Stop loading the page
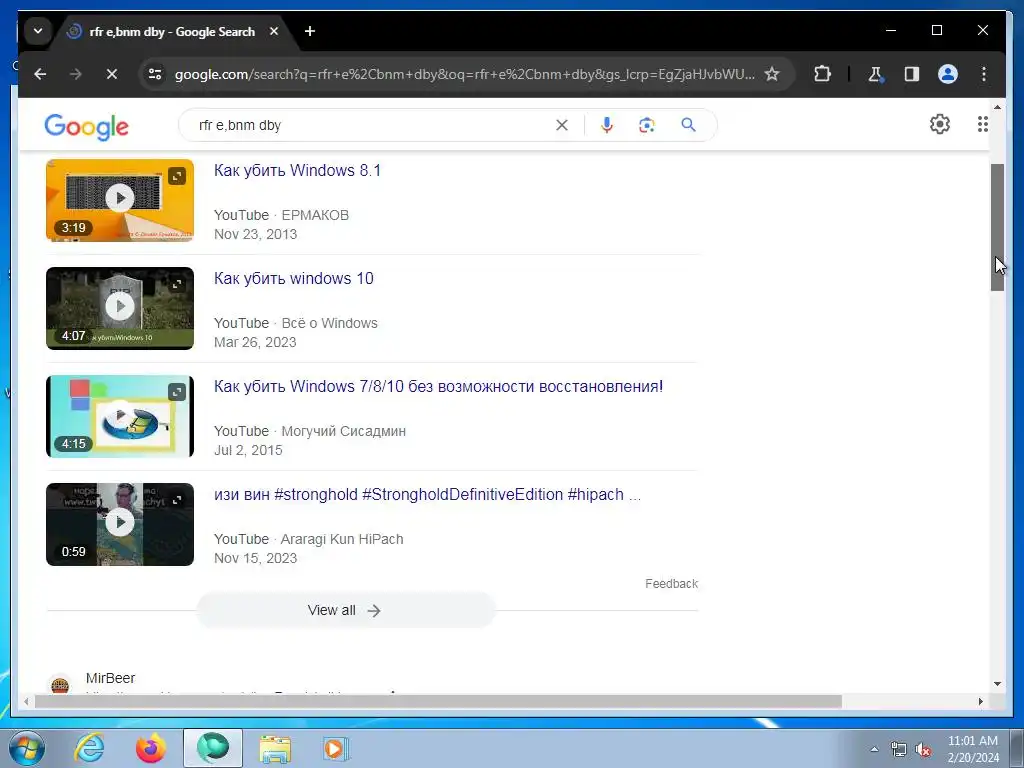This screenshot has height=768, width=1024. click(112, 74)
